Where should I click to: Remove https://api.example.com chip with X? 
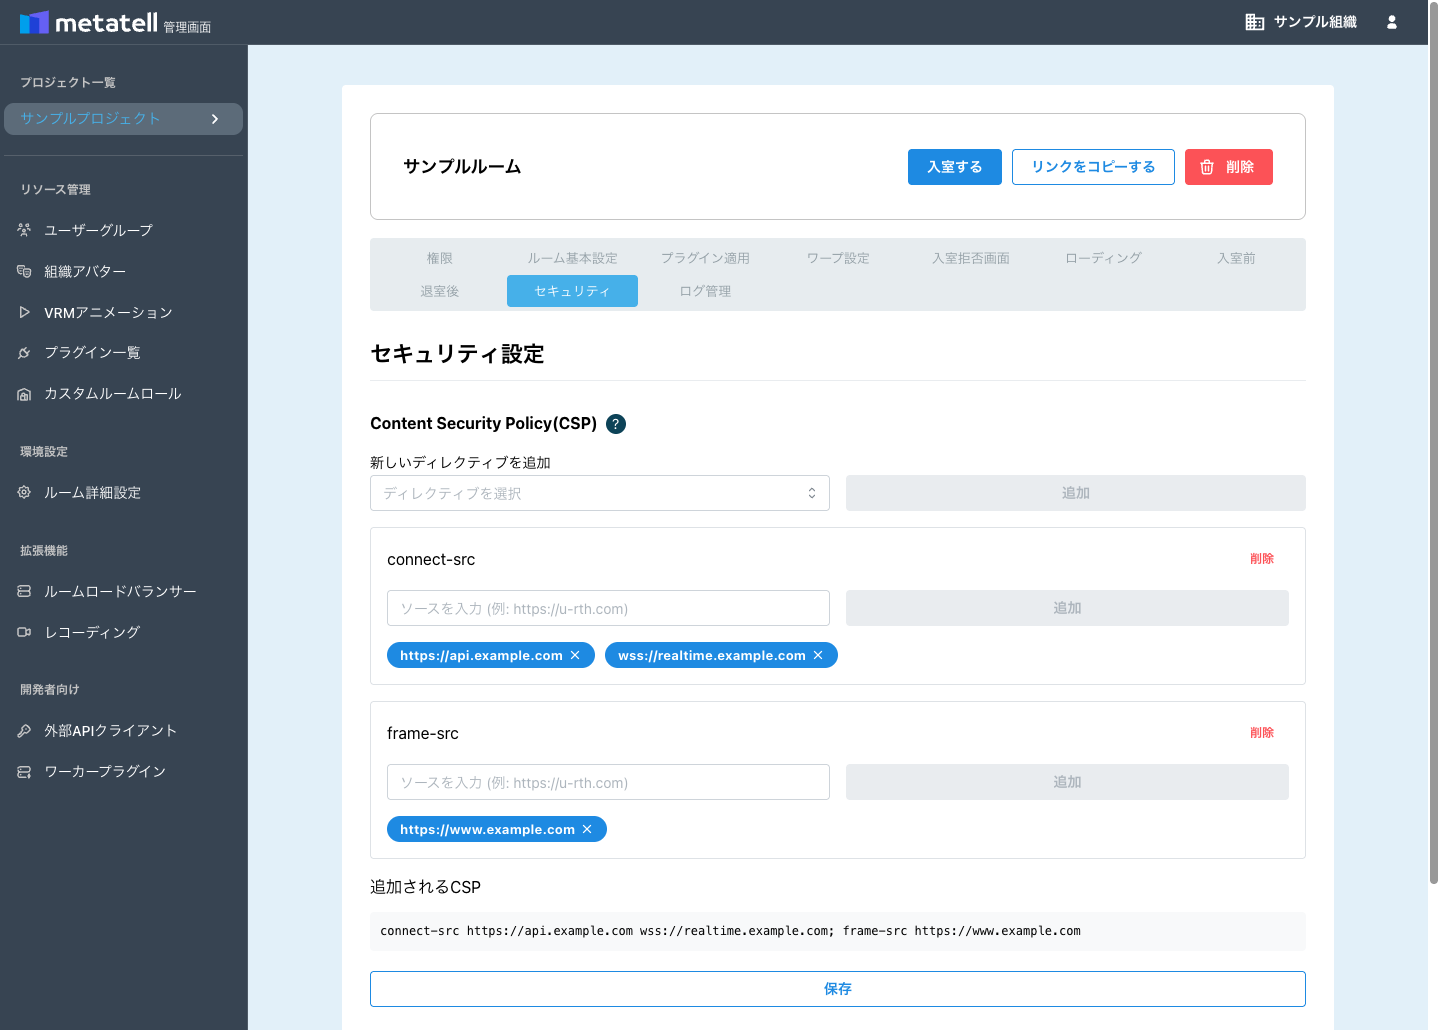click(575, 655)
